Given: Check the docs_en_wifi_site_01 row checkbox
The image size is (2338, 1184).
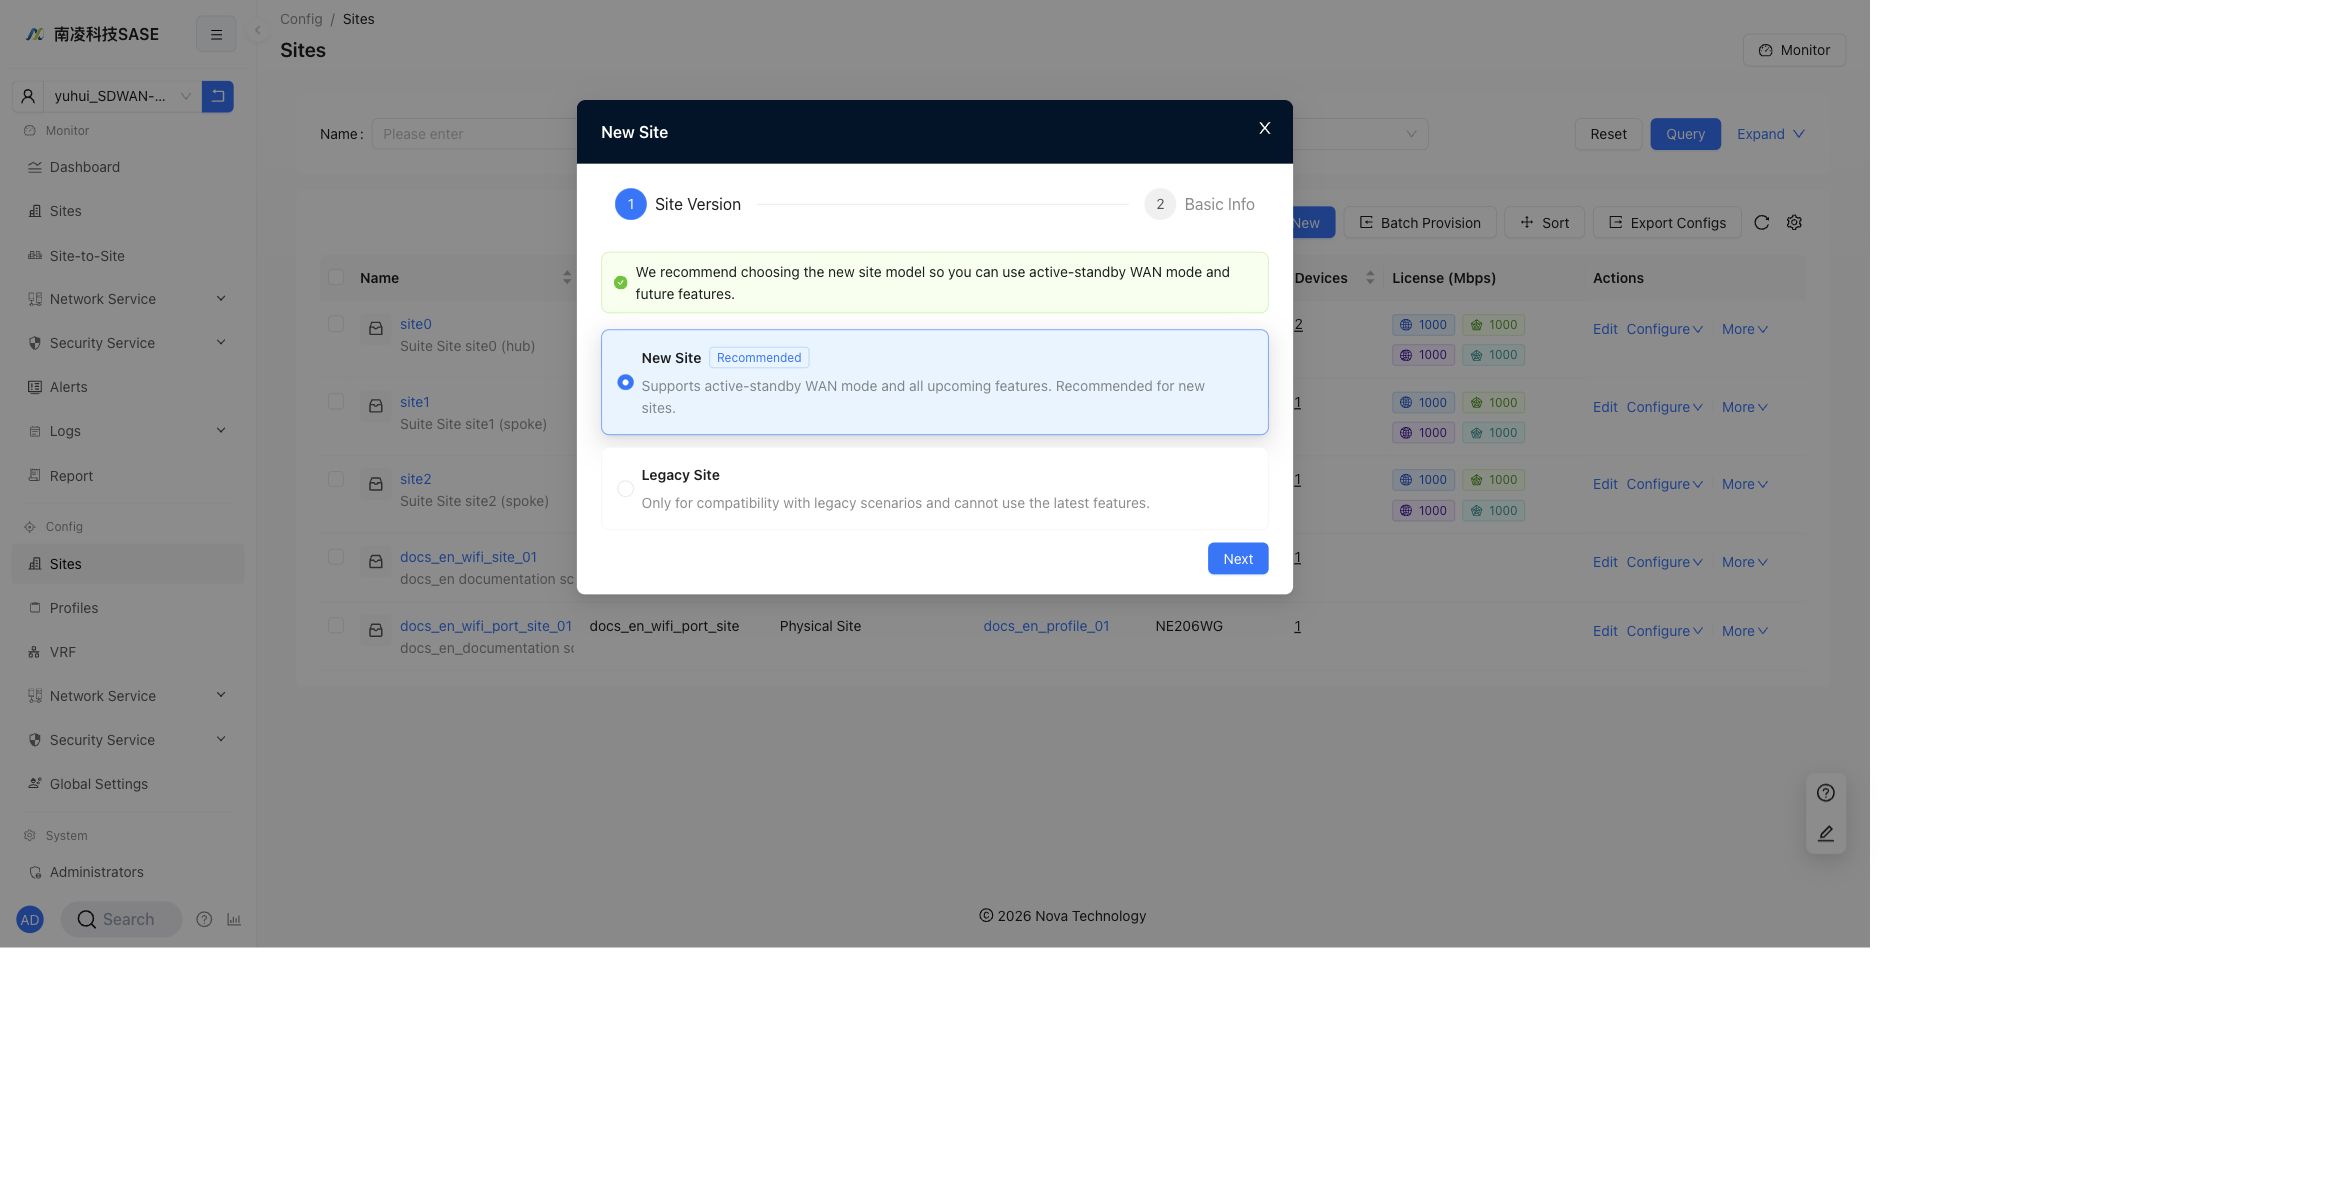Looking at the screenshot, I should (336, 557).
